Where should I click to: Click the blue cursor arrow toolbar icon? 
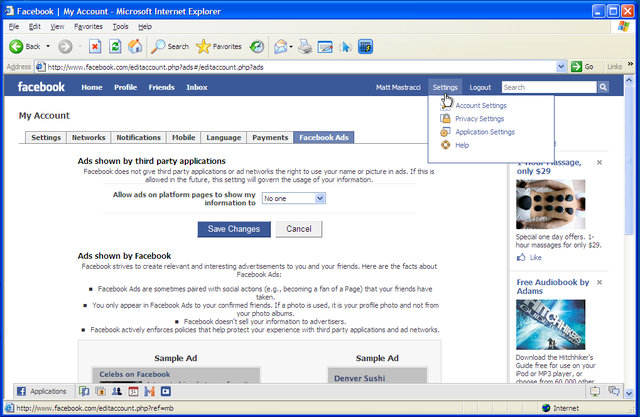(345, 47)
